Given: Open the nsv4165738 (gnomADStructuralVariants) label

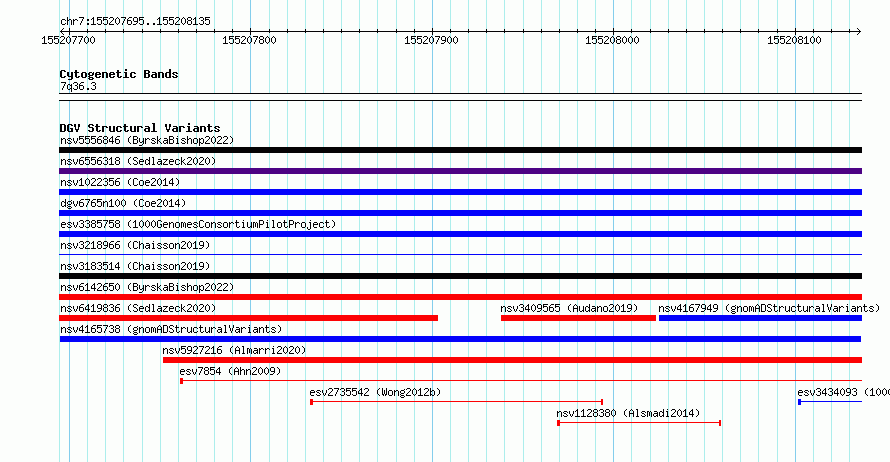Looking at the screenshot, I should tap(171, 329).
